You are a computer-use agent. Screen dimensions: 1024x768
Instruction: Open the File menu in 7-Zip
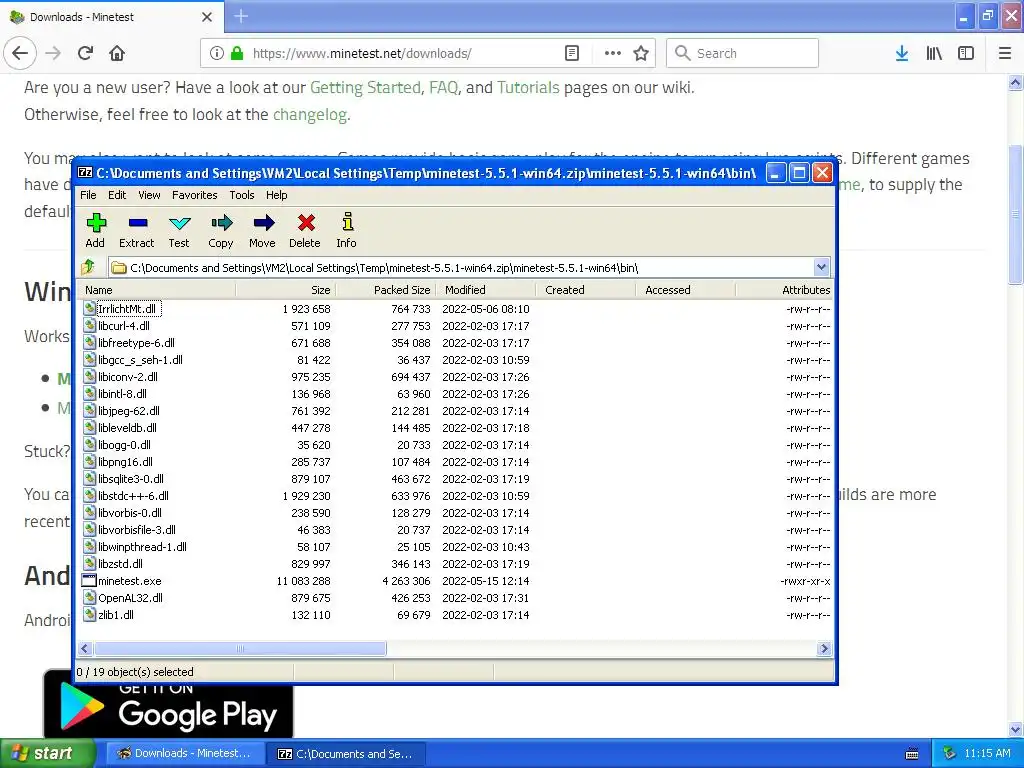click(x=88, y=195)
